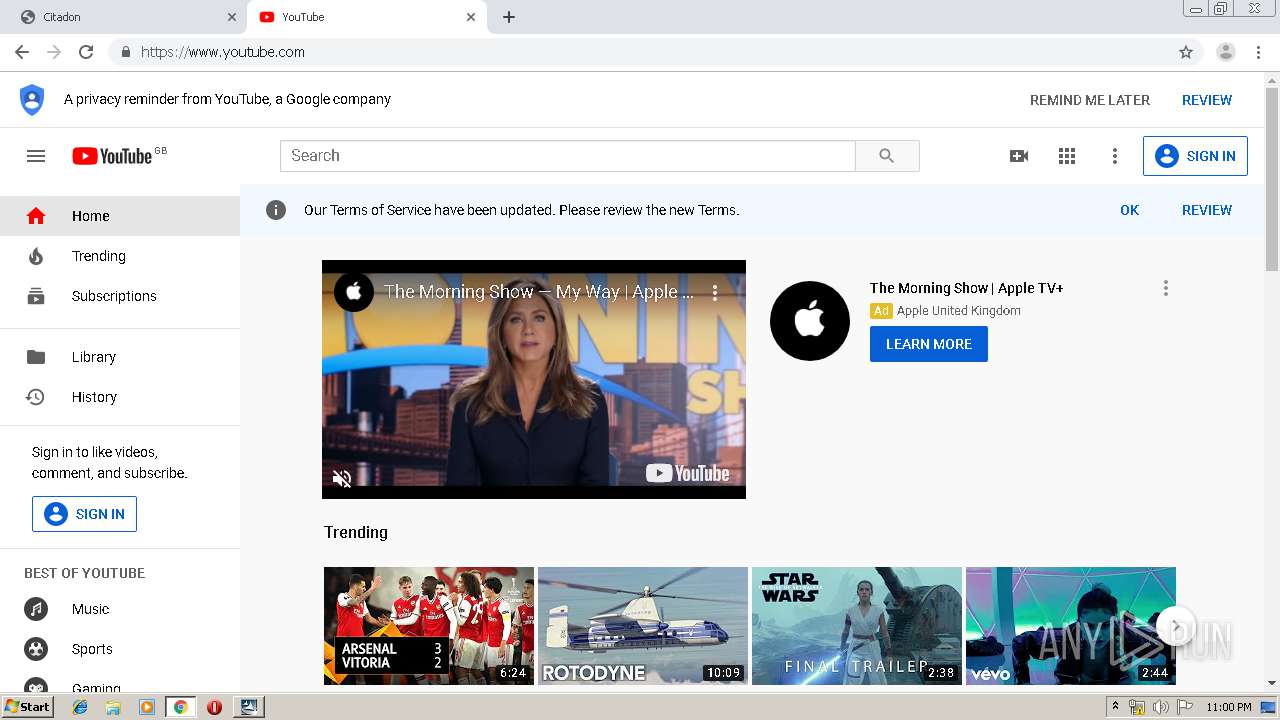The image size is (1280, 720).
Task: Bookmark this page with the star icon
Action: (x=1186, y=52)
